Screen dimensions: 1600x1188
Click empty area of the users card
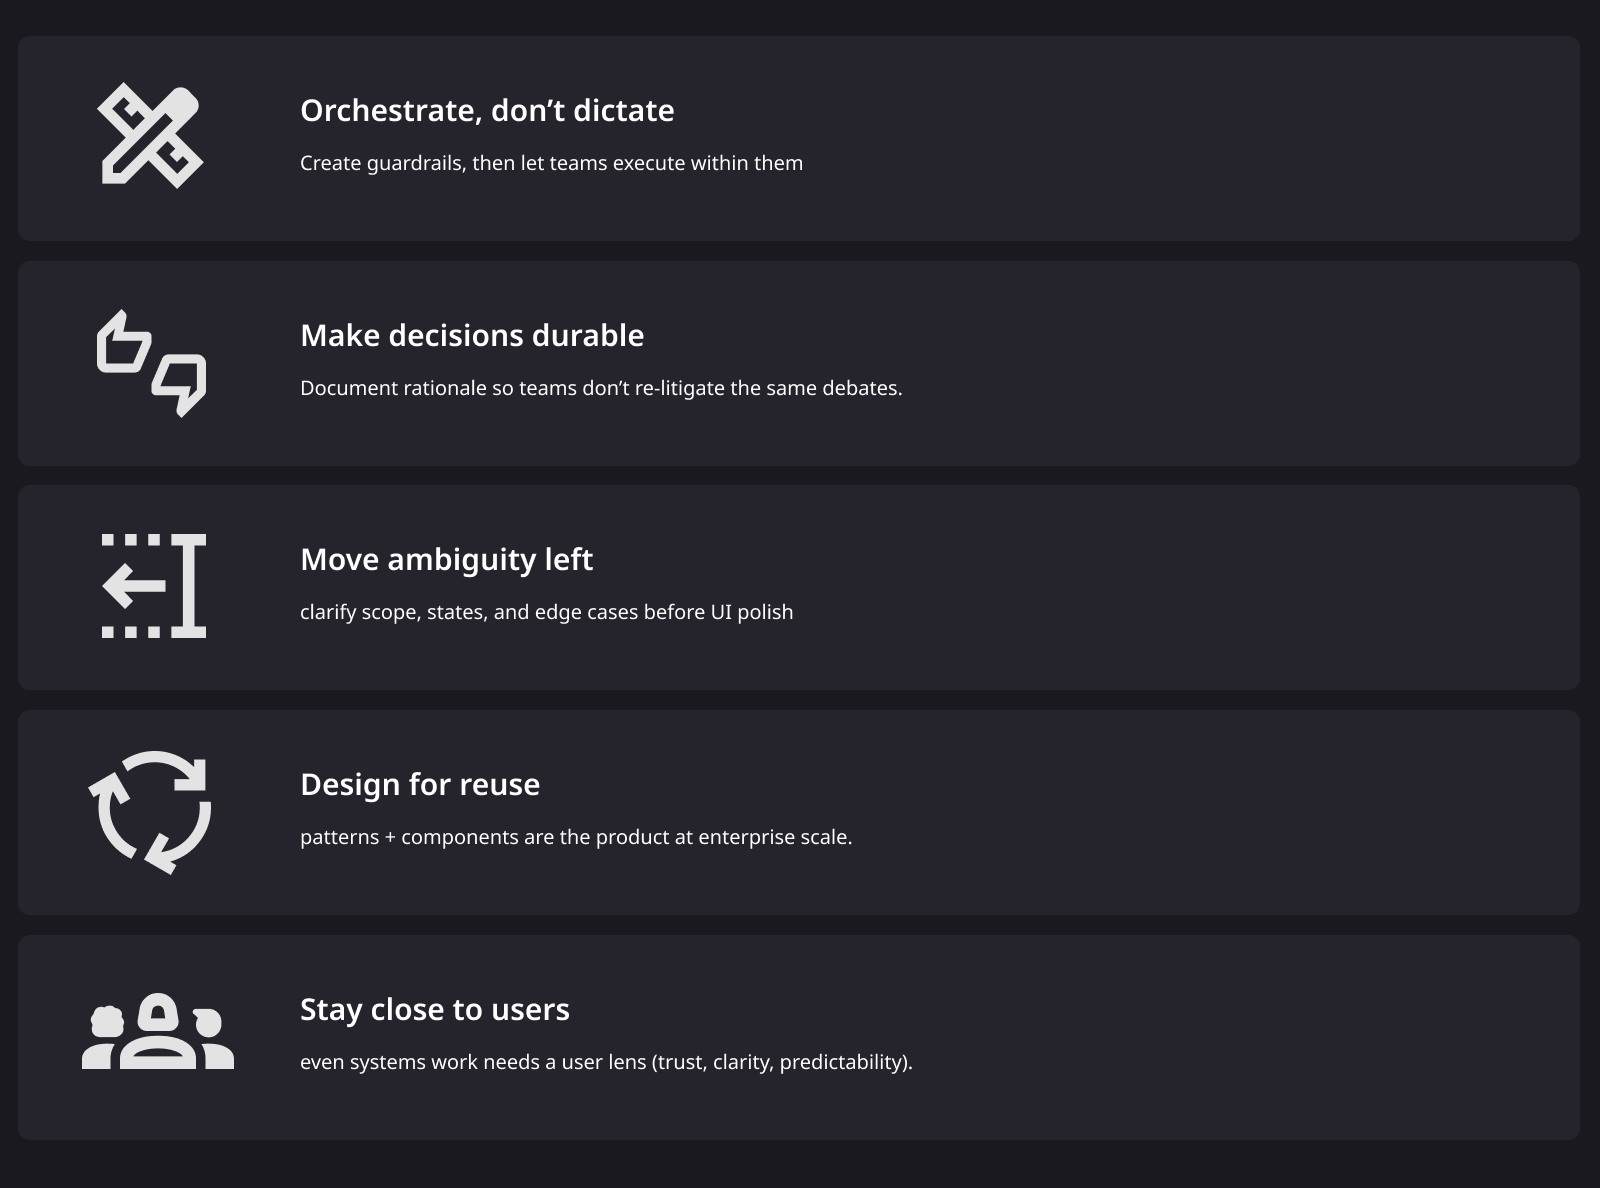pos(1200,1037)
